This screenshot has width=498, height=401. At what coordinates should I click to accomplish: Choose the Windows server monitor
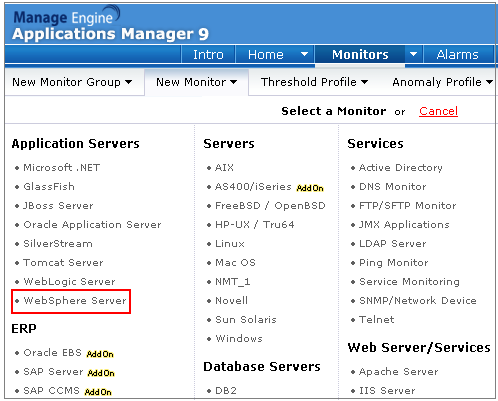(x=239, y=339)
